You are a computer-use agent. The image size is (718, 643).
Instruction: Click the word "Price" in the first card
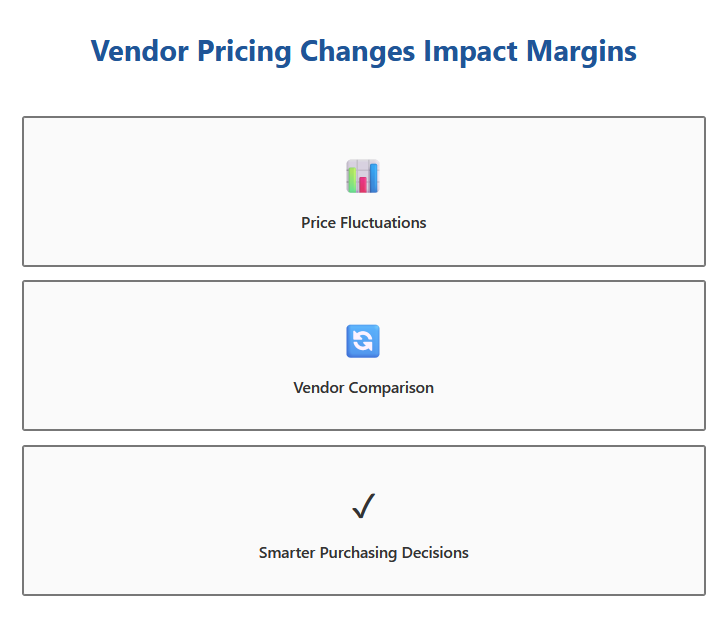[x=319, y=223]
